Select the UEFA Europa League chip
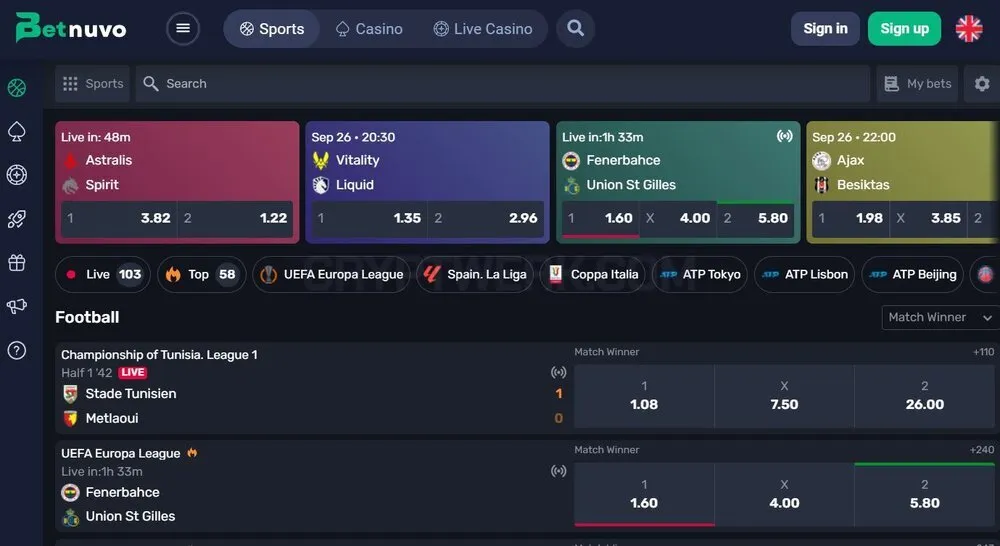This screenshot has height=546, width=1000. click(332, 274)
